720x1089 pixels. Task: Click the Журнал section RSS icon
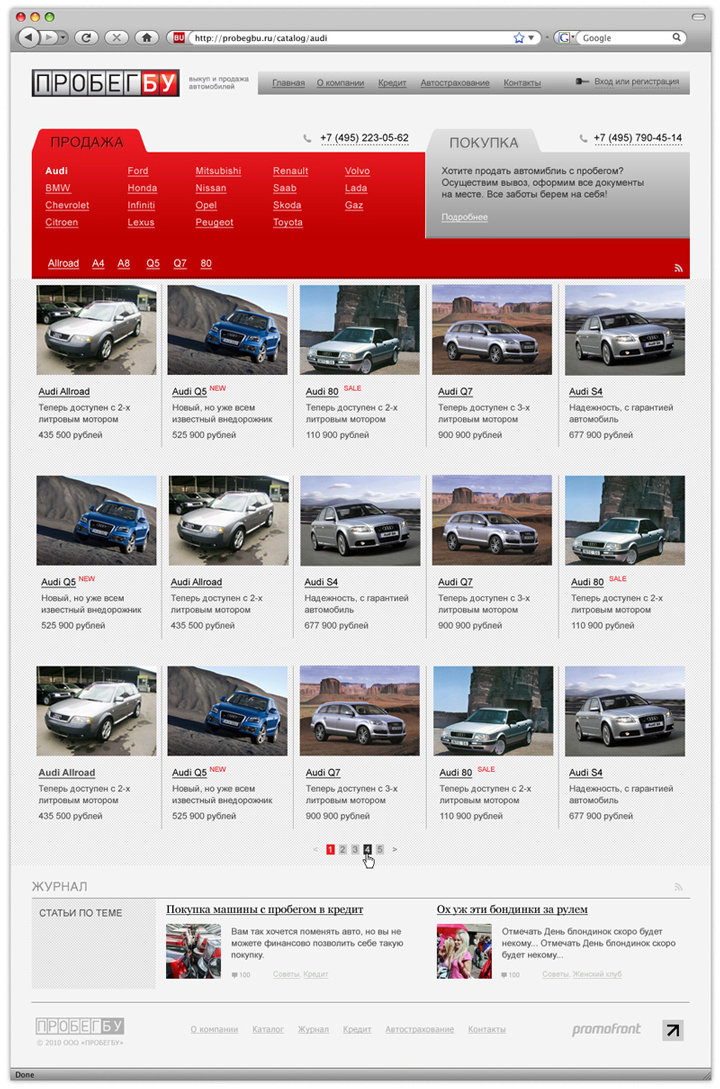678,887
